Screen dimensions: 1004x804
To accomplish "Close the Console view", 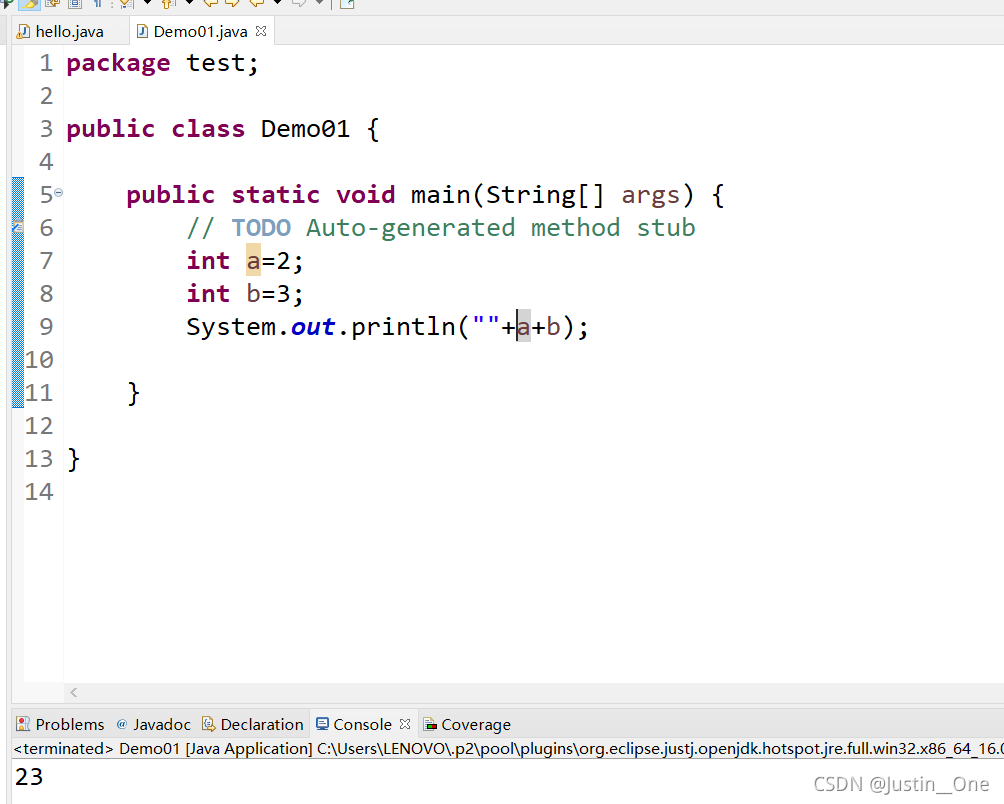I will (x=405, y=723).
